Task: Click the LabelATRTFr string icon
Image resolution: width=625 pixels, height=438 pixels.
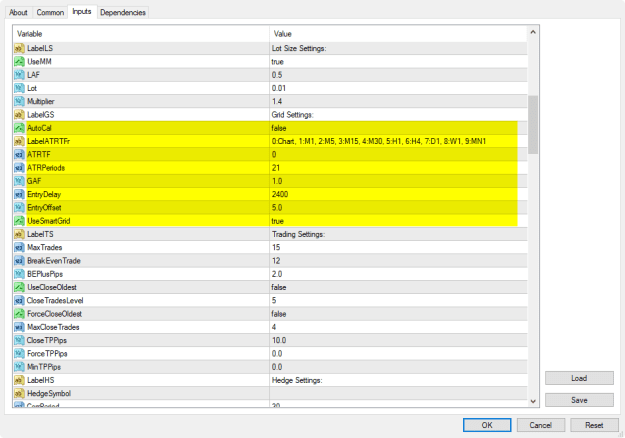Action: coord(19,141)
